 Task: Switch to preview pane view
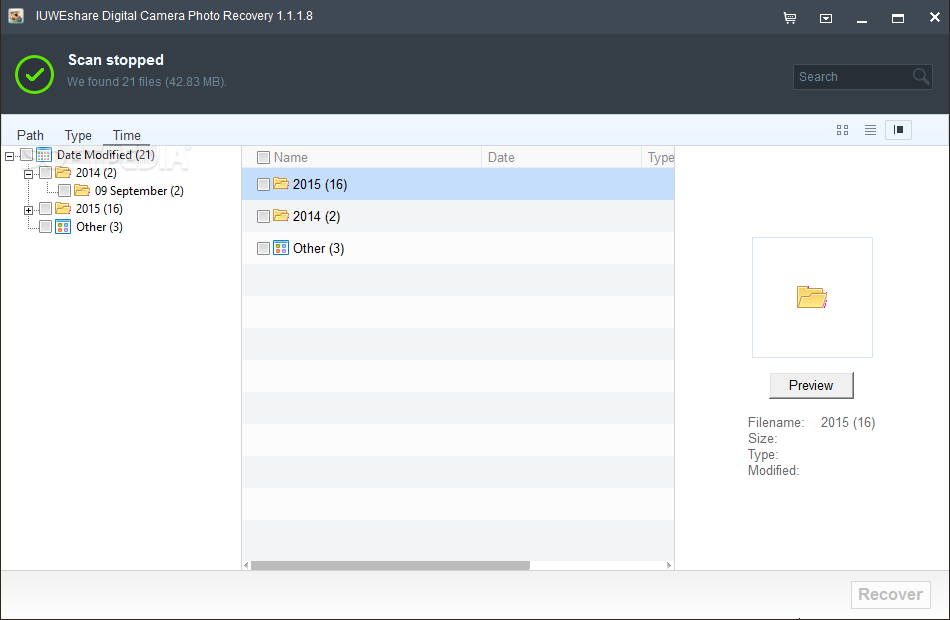pyautogui.click(x=899, y=130)
